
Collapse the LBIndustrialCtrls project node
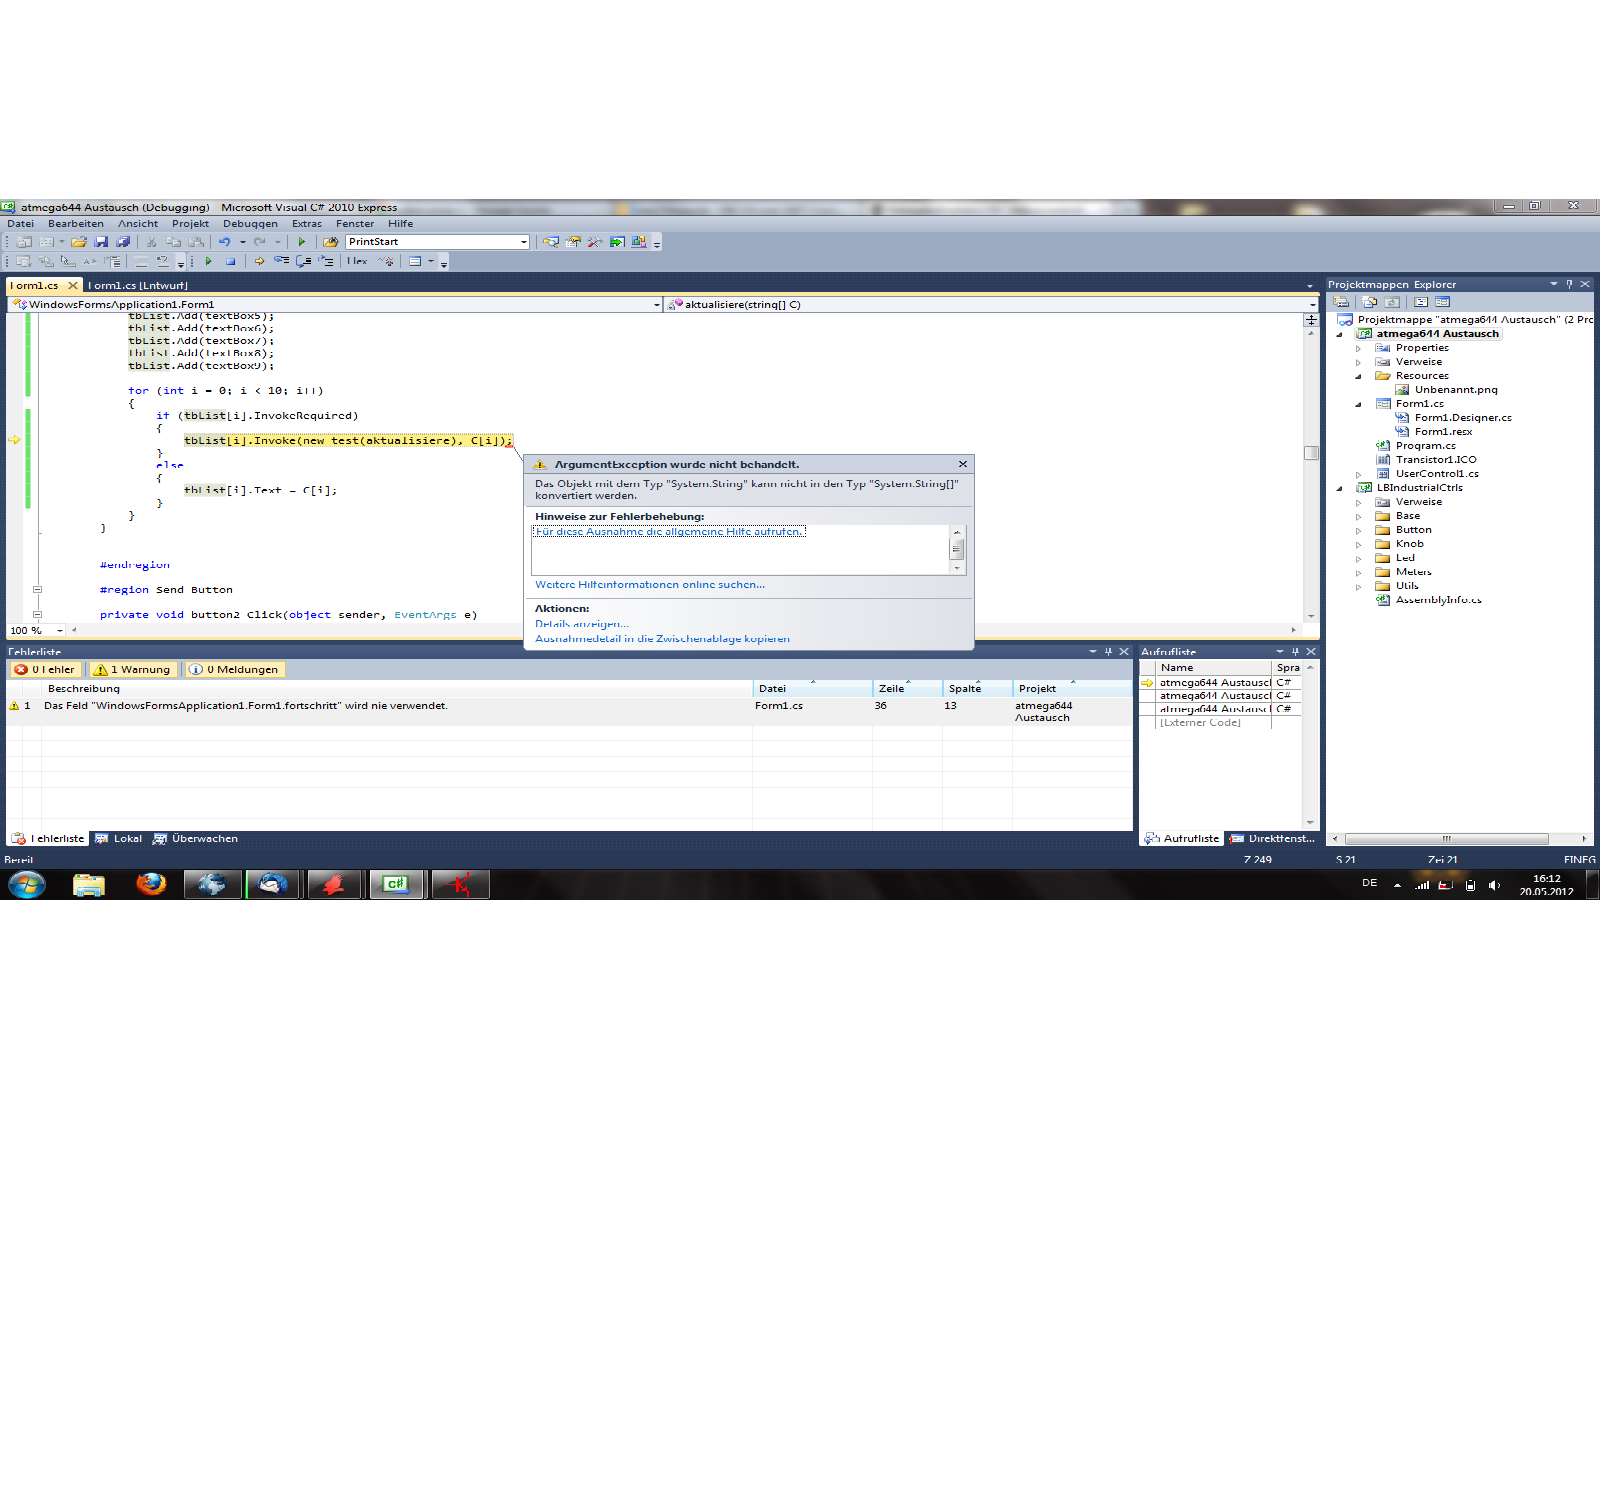[1339, 489]
